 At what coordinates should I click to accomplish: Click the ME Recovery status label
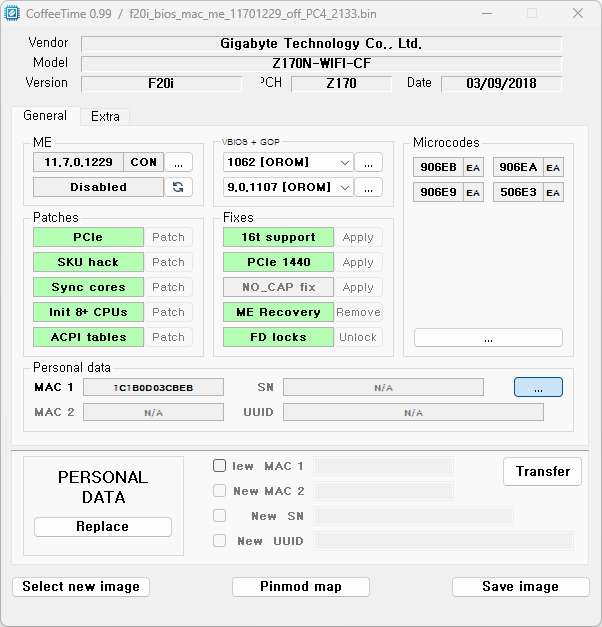[x=278, y=312]
